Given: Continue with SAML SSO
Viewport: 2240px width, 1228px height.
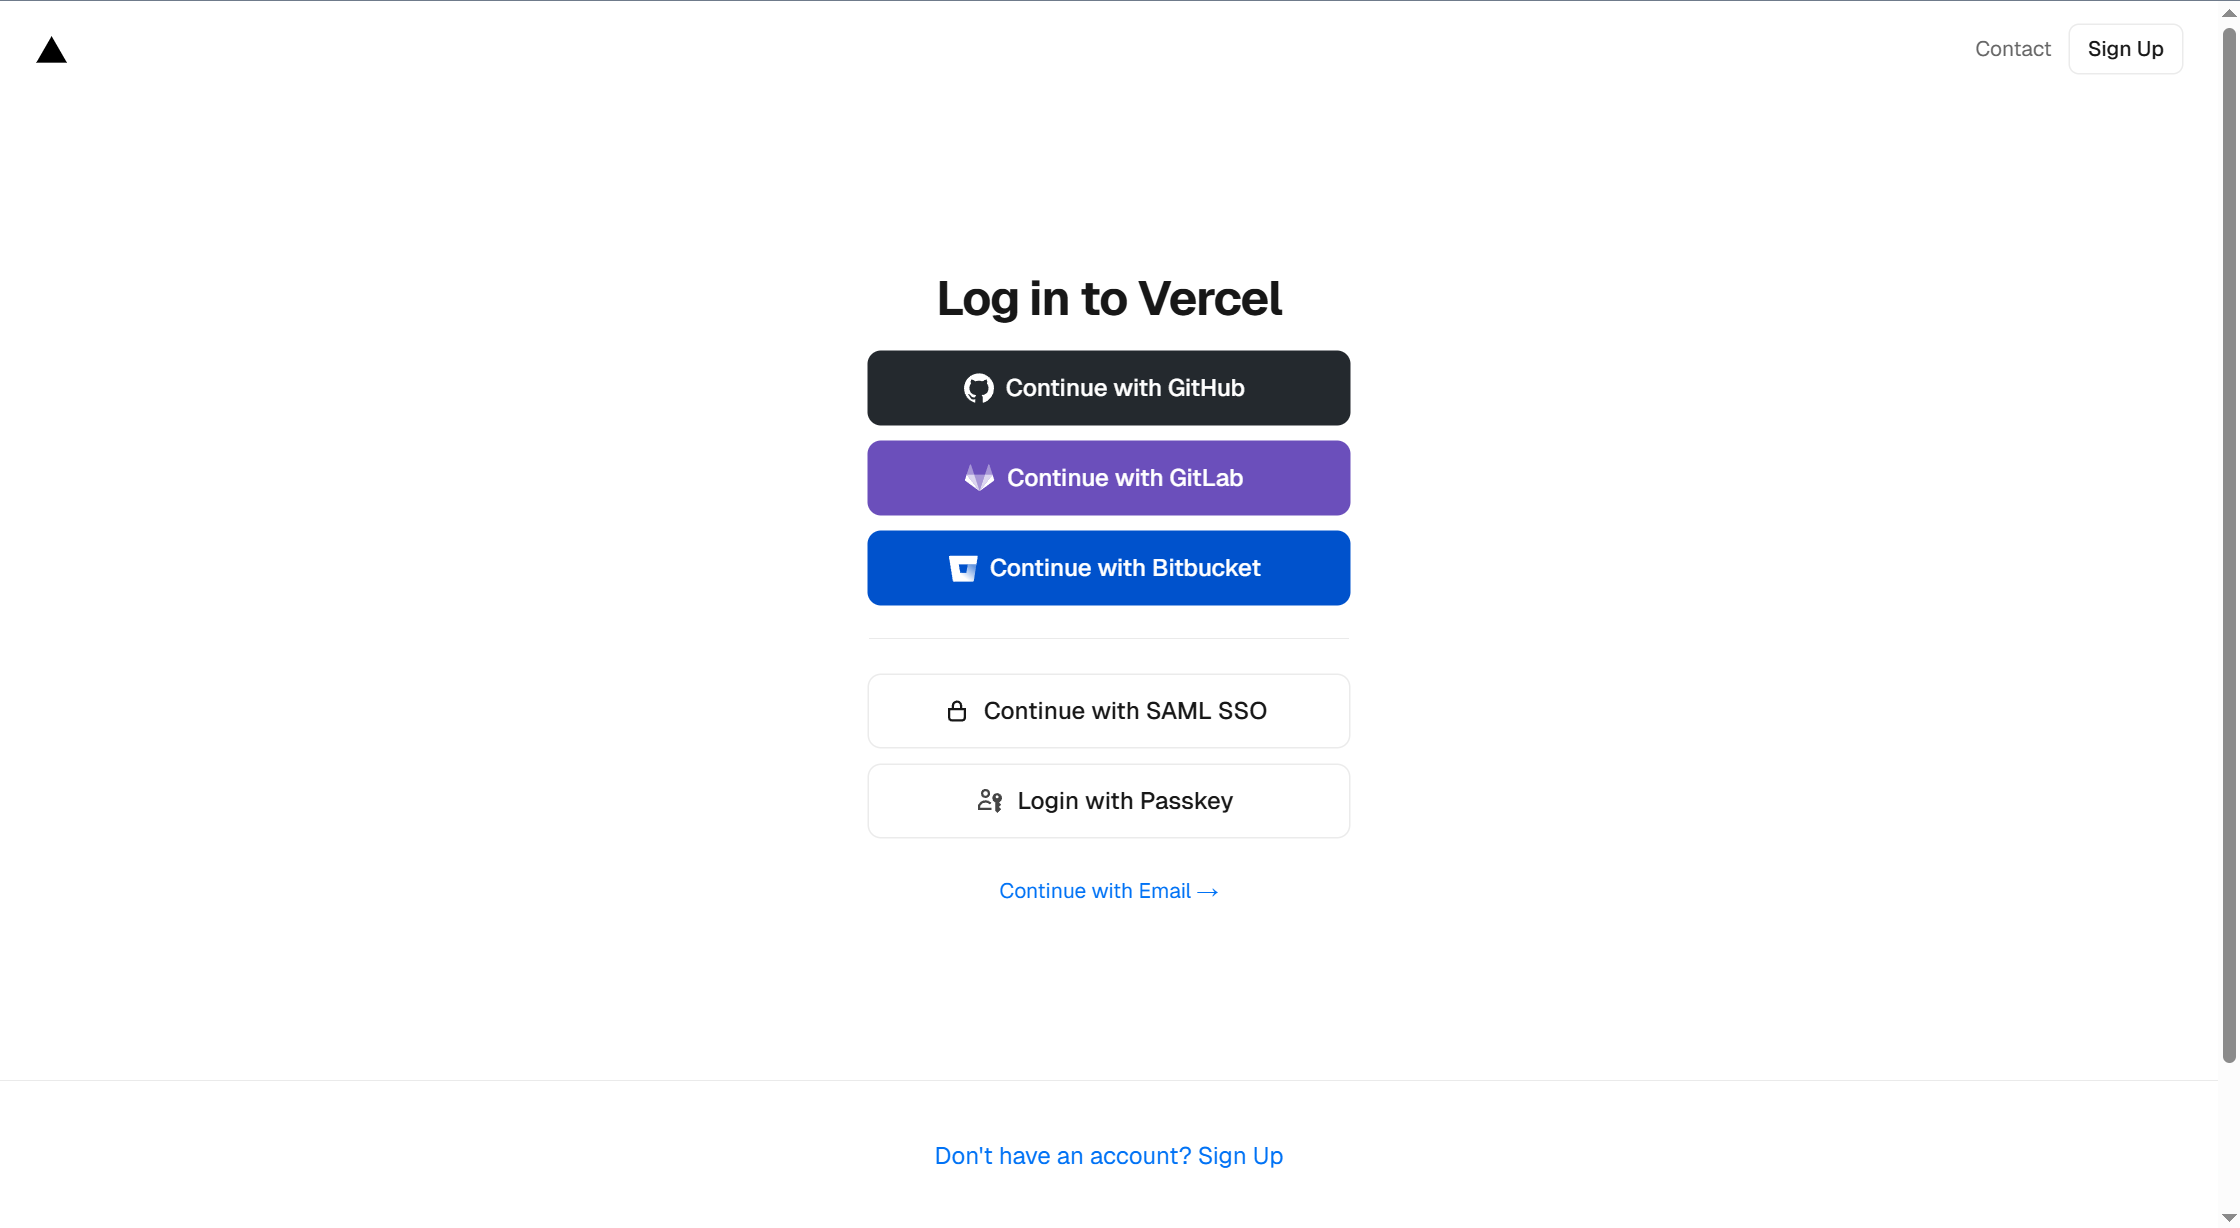Looking at the screenshot, I should [x=1109, y=711].
